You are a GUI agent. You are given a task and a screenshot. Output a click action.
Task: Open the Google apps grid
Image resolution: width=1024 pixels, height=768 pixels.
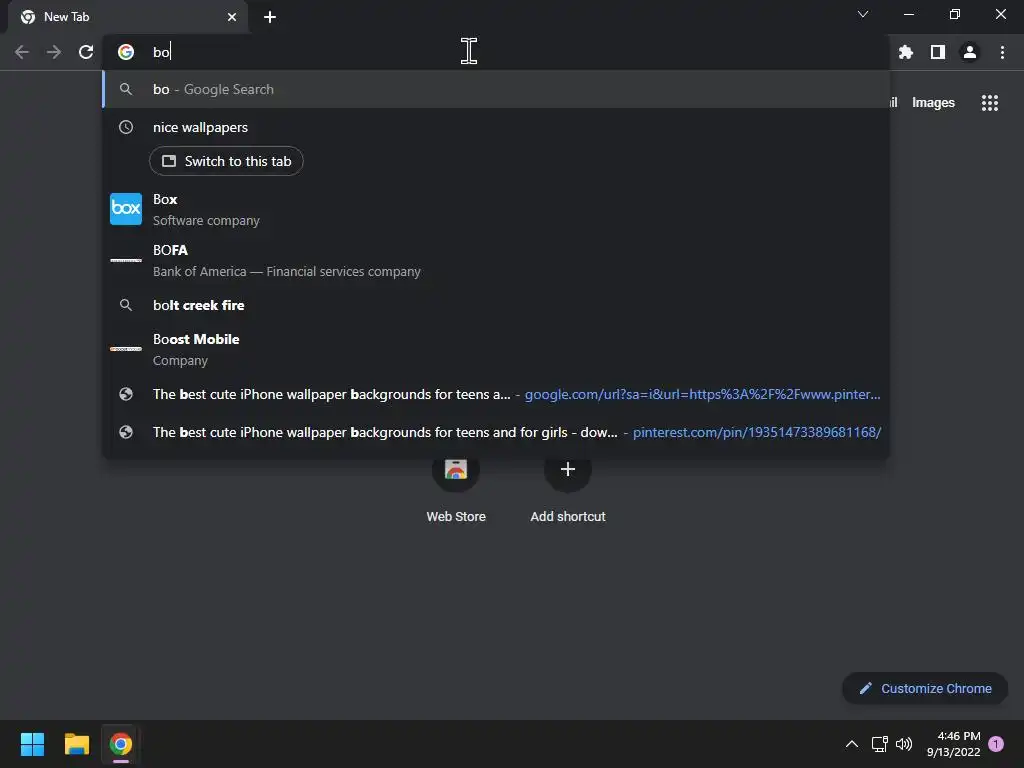coord(990,103)
